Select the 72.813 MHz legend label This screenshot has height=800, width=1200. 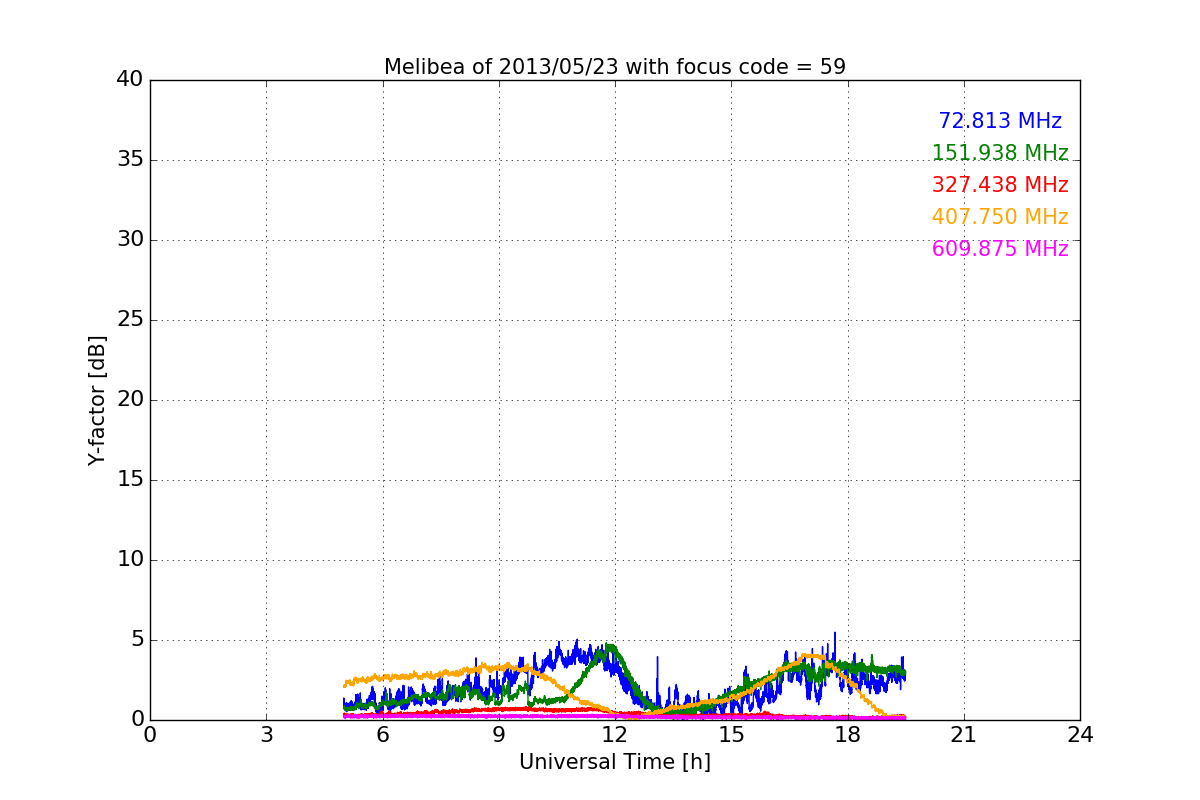pyautogui.click(x=1000, y=121)
